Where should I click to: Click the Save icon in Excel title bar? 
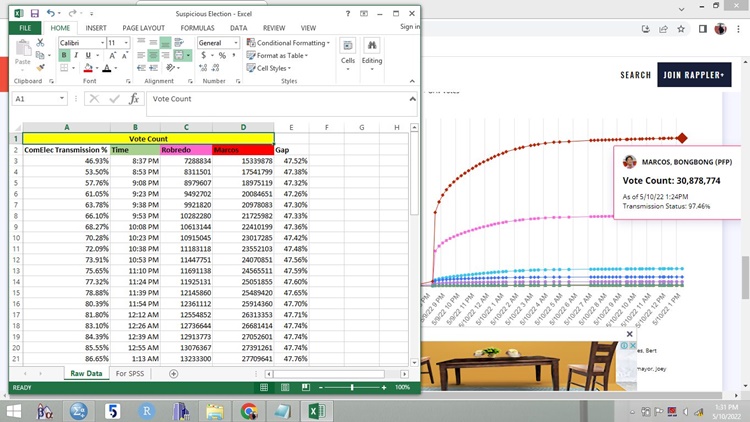pos(34,13)
